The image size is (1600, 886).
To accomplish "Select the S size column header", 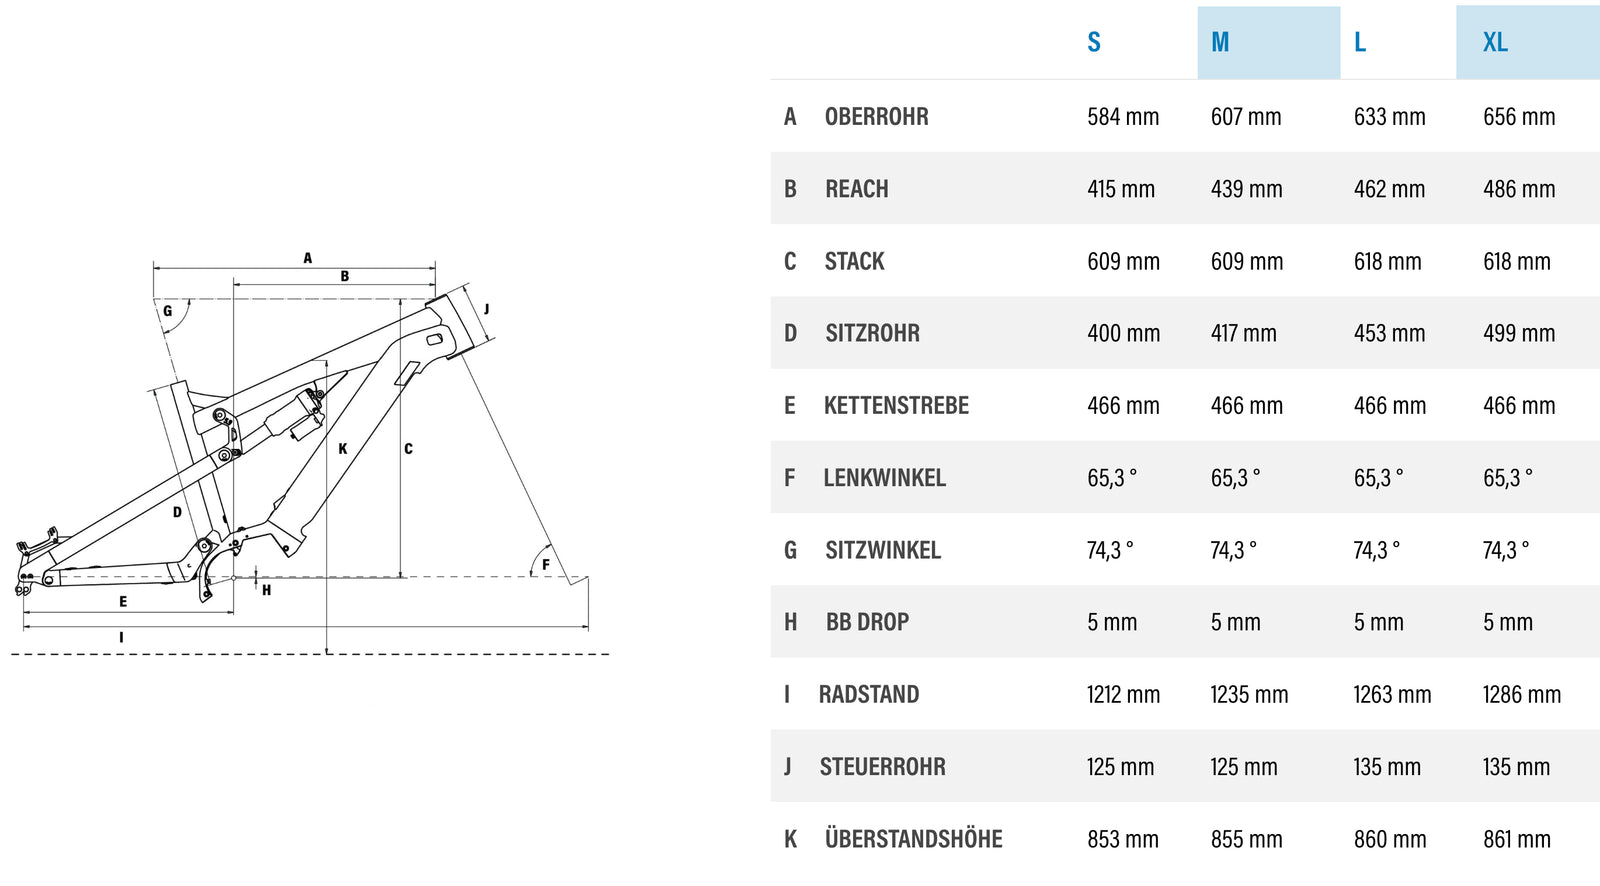I will (1094, 42).
